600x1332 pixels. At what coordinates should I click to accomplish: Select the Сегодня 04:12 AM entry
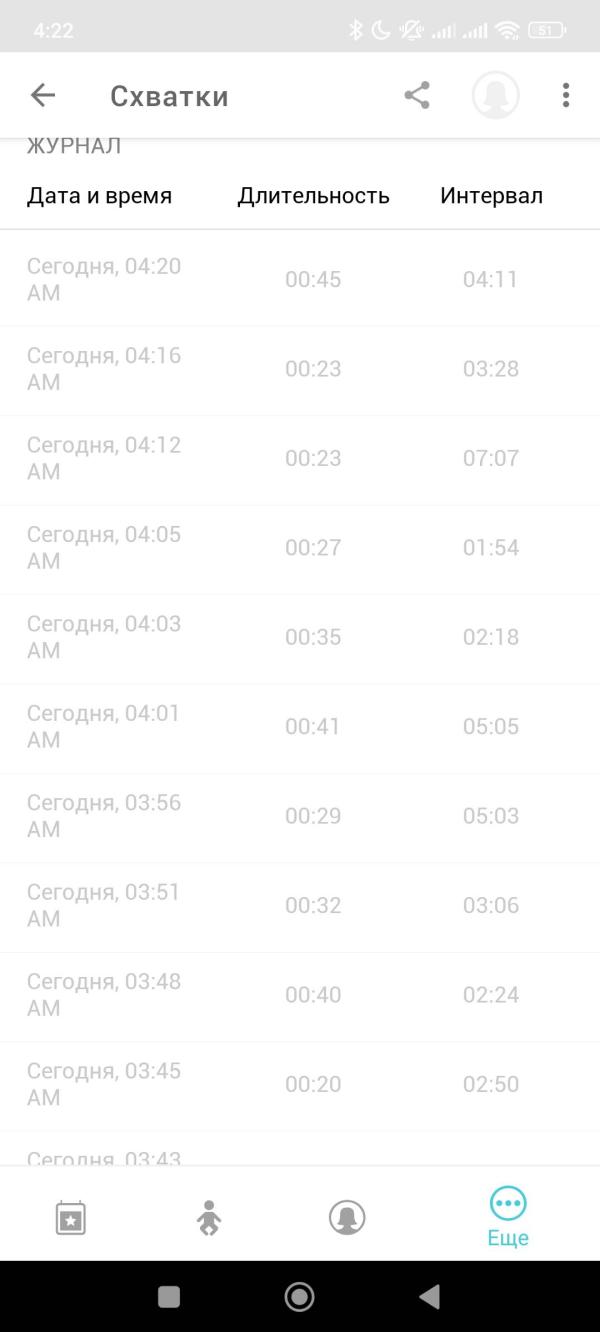(300, 458)
